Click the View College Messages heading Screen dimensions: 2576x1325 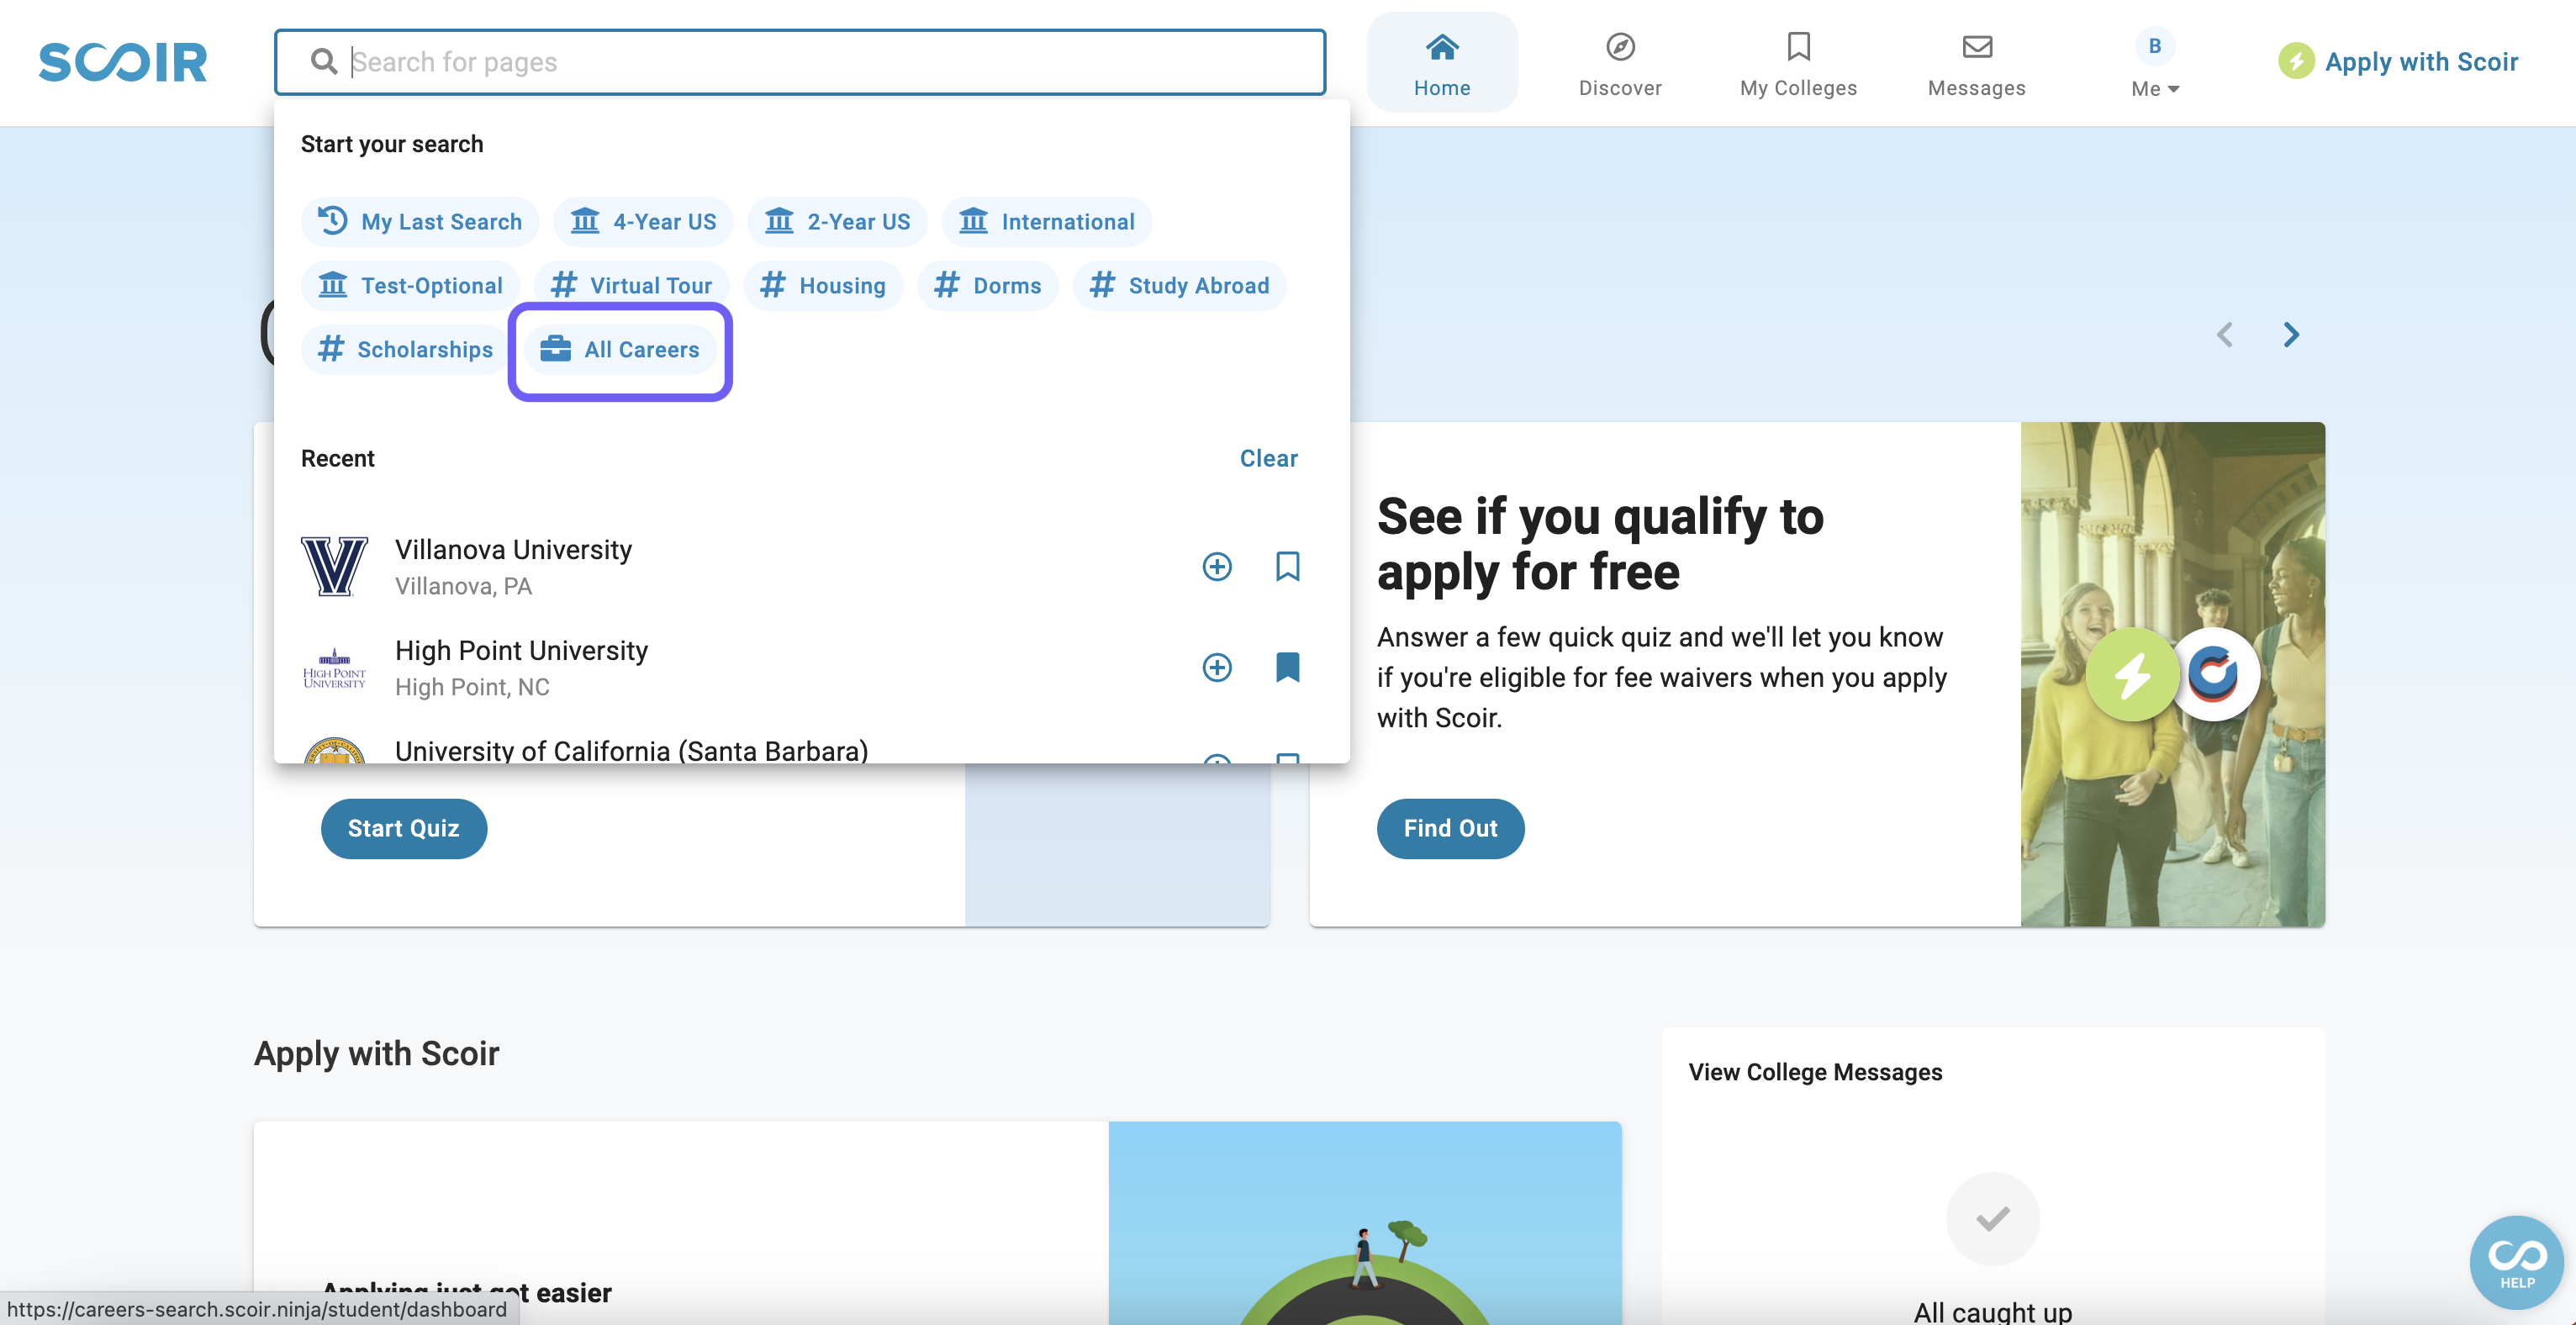tap(1815, 1072)
